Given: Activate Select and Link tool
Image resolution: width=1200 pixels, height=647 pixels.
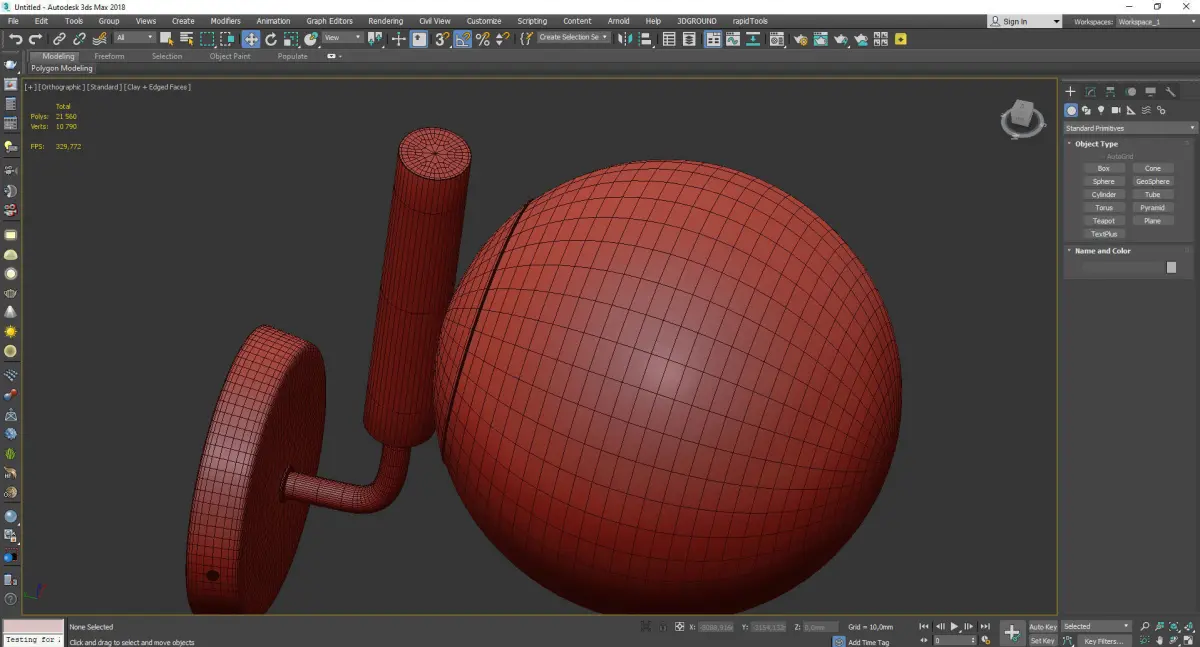Looking at the screenshot, I should [x=60, y=39].
